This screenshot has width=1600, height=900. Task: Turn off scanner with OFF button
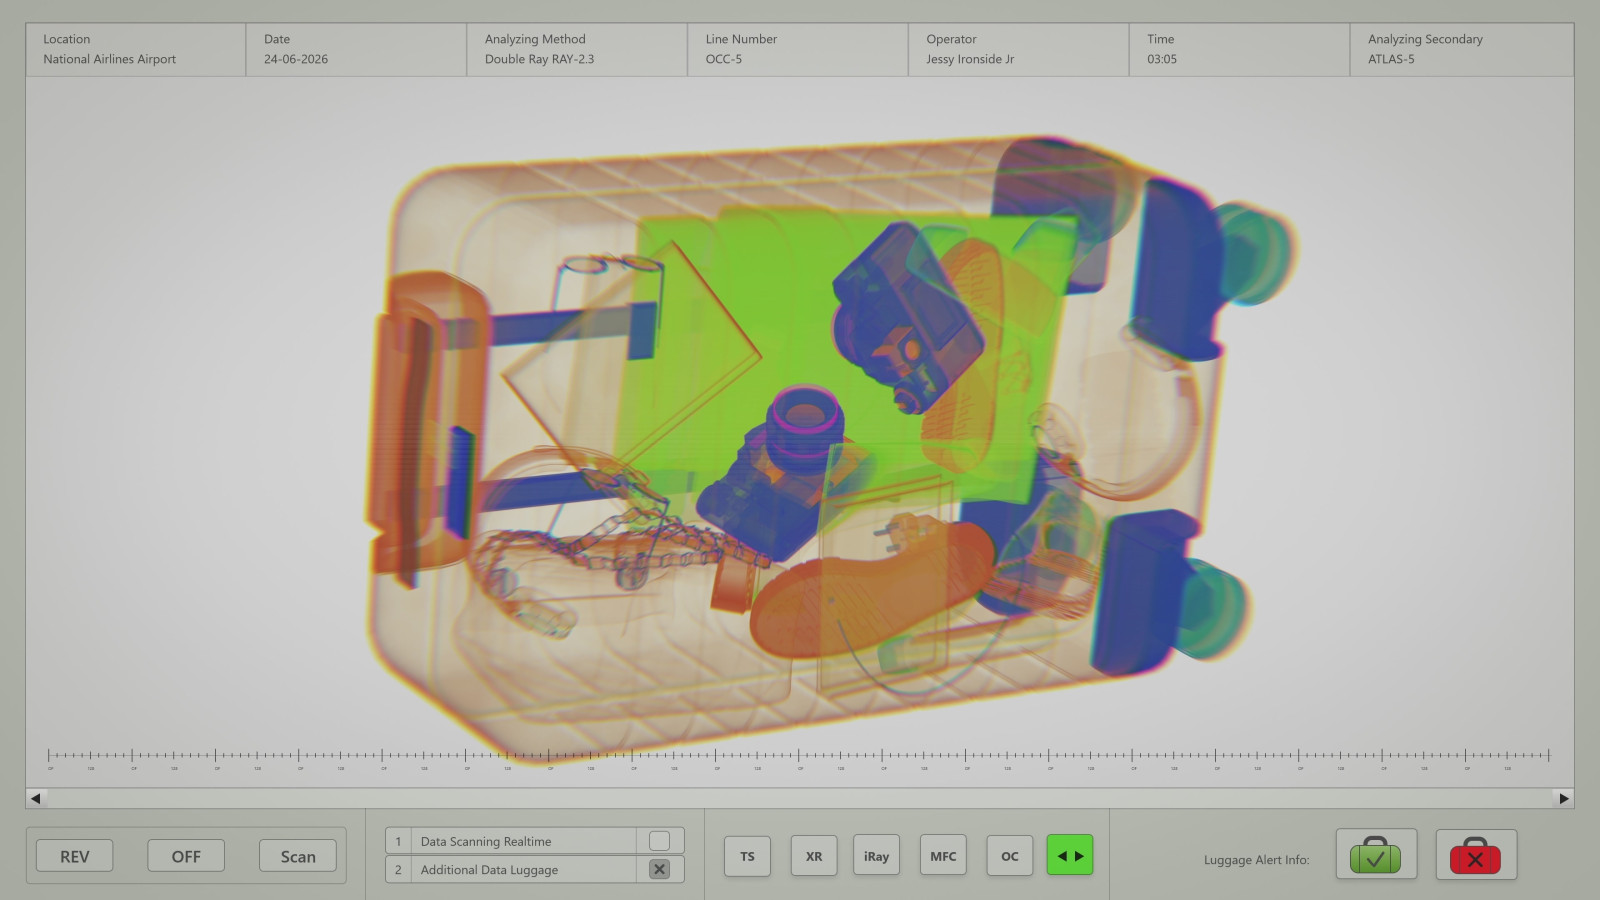186,856
